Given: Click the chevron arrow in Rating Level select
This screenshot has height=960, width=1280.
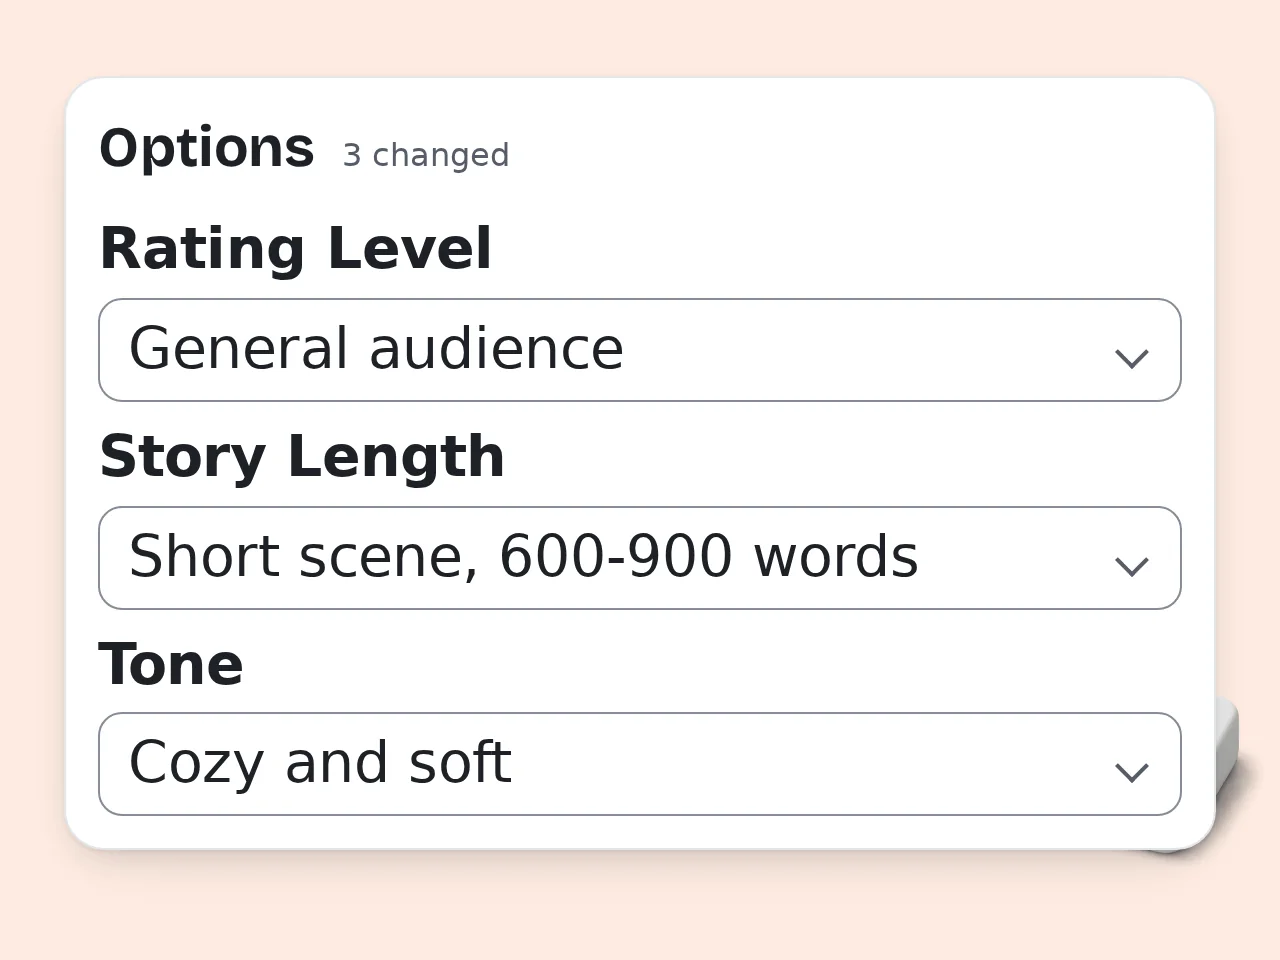Looking at the screenshot, I should (1131, 358).
